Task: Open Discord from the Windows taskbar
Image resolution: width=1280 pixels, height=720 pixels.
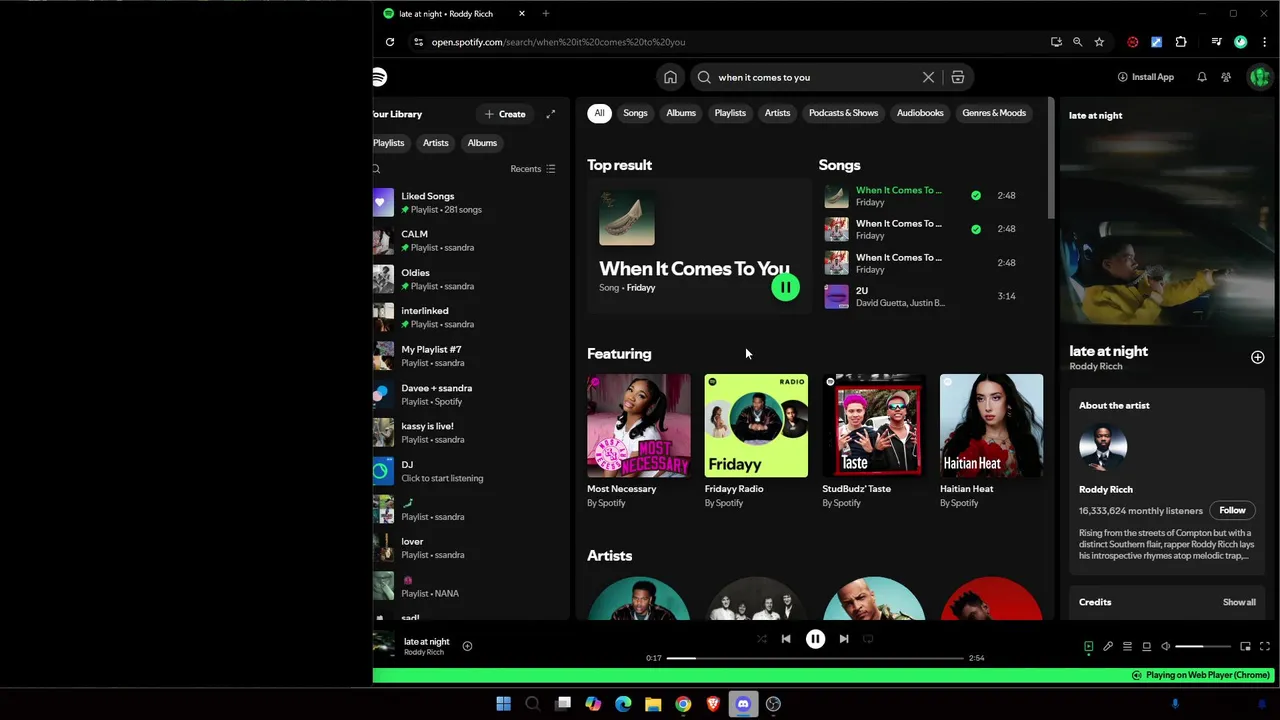Action: click(742, 704)
